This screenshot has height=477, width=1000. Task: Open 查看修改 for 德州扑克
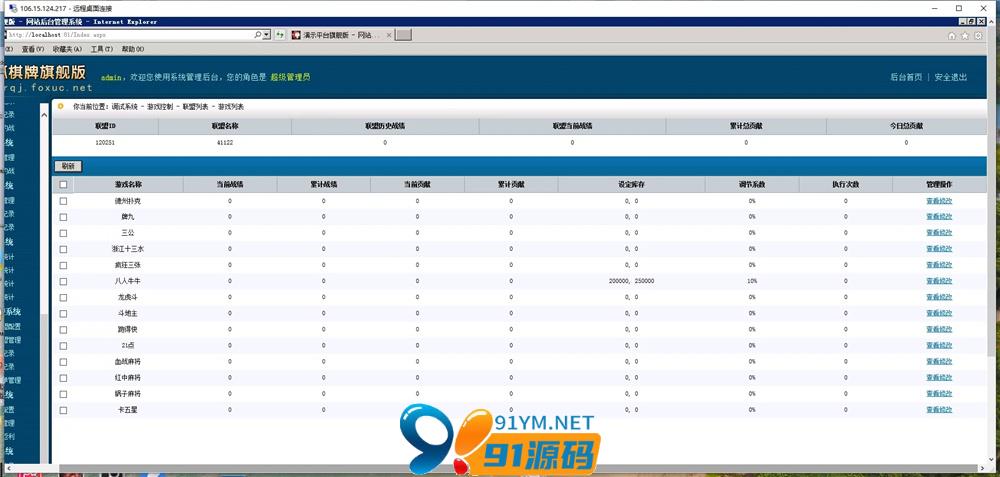pyautogui.click(x=939, y=201)
